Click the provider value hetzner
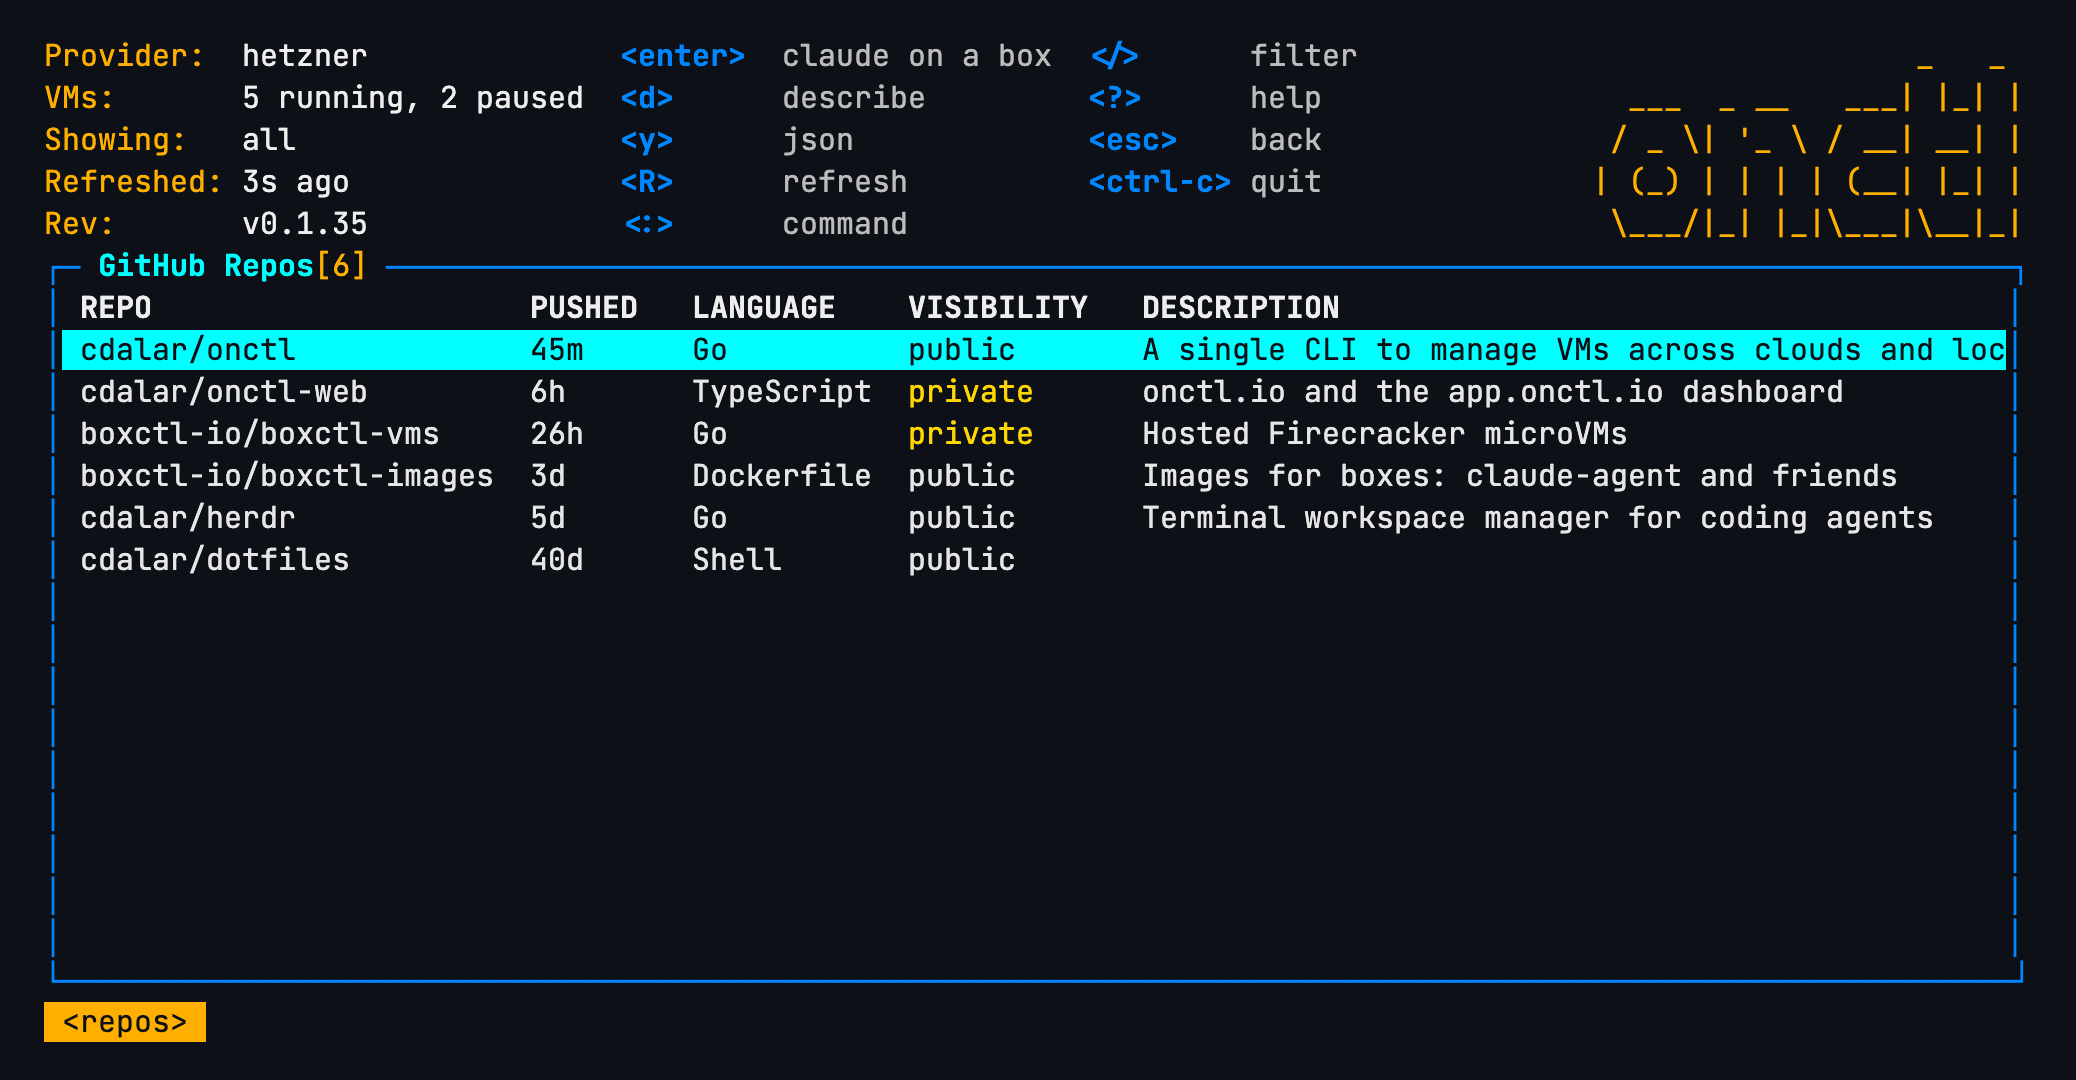Image resolution: width=2076 pixels, height=1080 pixels. tap(305, 56)
